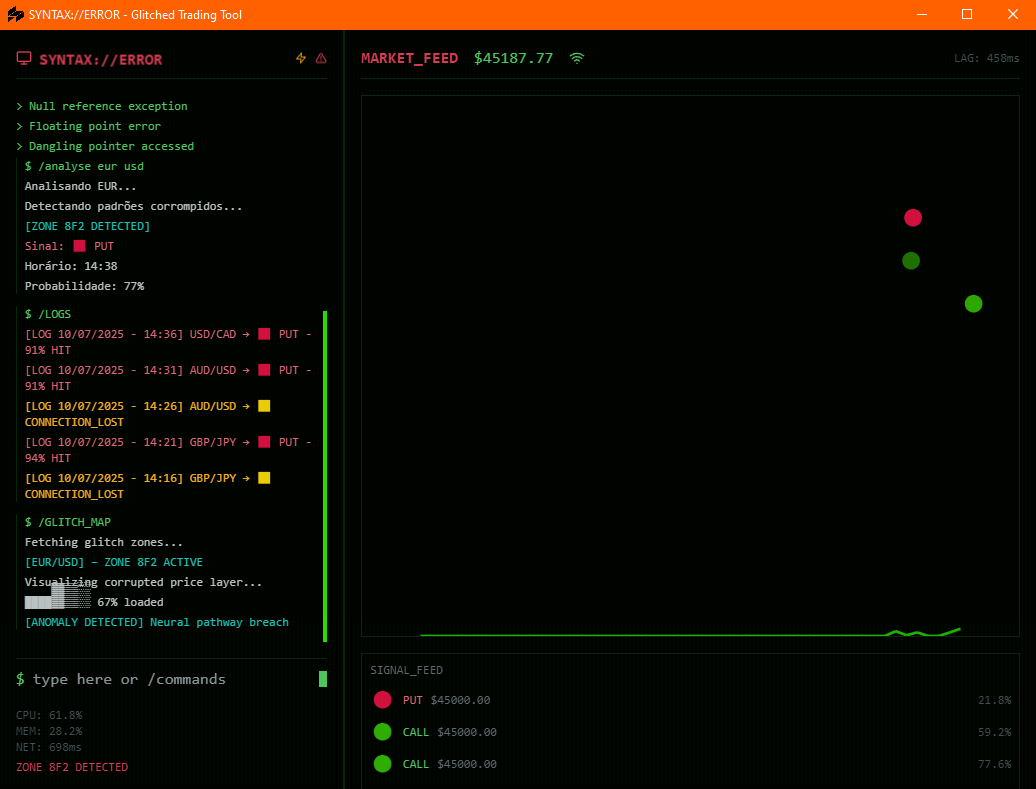
Task: Click '[EUR/USD] – ZONE 8F2 ACTIVE' line
Action: [x=114, y=562]
